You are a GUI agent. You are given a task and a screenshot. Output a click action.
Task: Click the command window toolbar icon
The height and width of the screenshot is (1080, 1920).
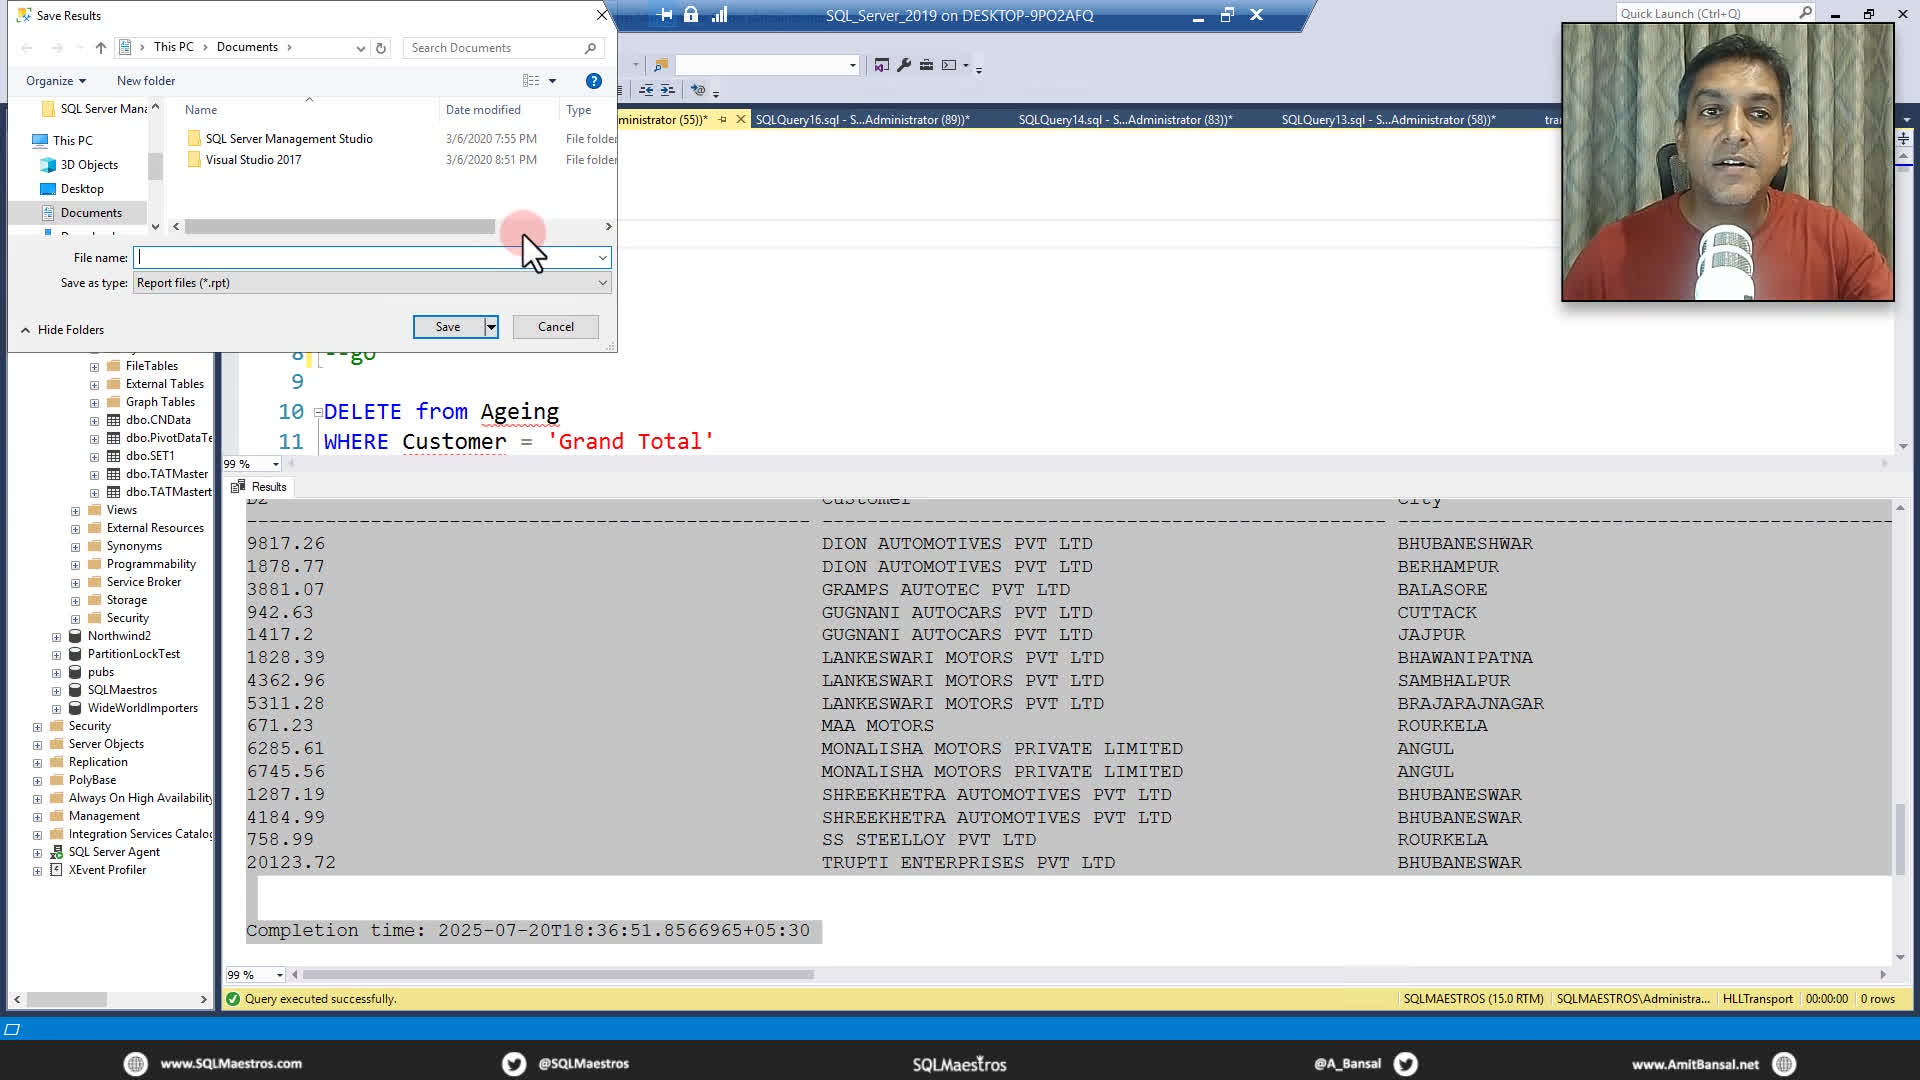pyautogui.click(x=949, y=65)
